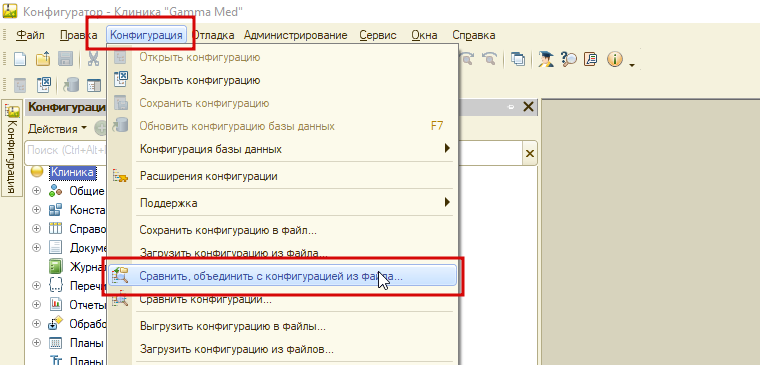Open the Файл menu

pyautogui.click(x=30, y=35)
